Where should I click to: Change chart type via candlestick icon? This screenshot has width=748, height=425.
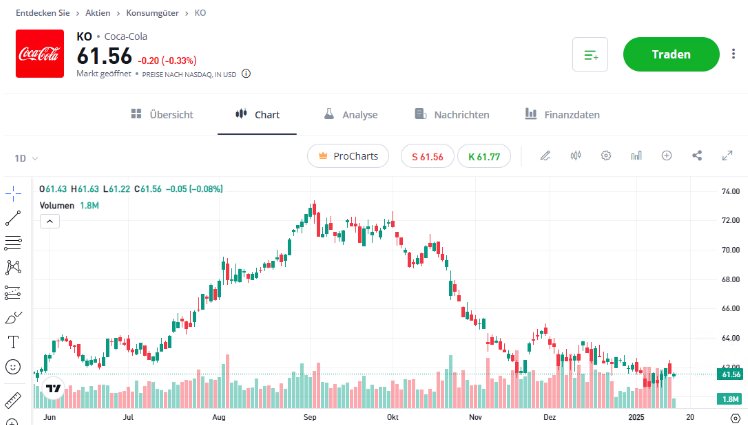click(576, 155)
